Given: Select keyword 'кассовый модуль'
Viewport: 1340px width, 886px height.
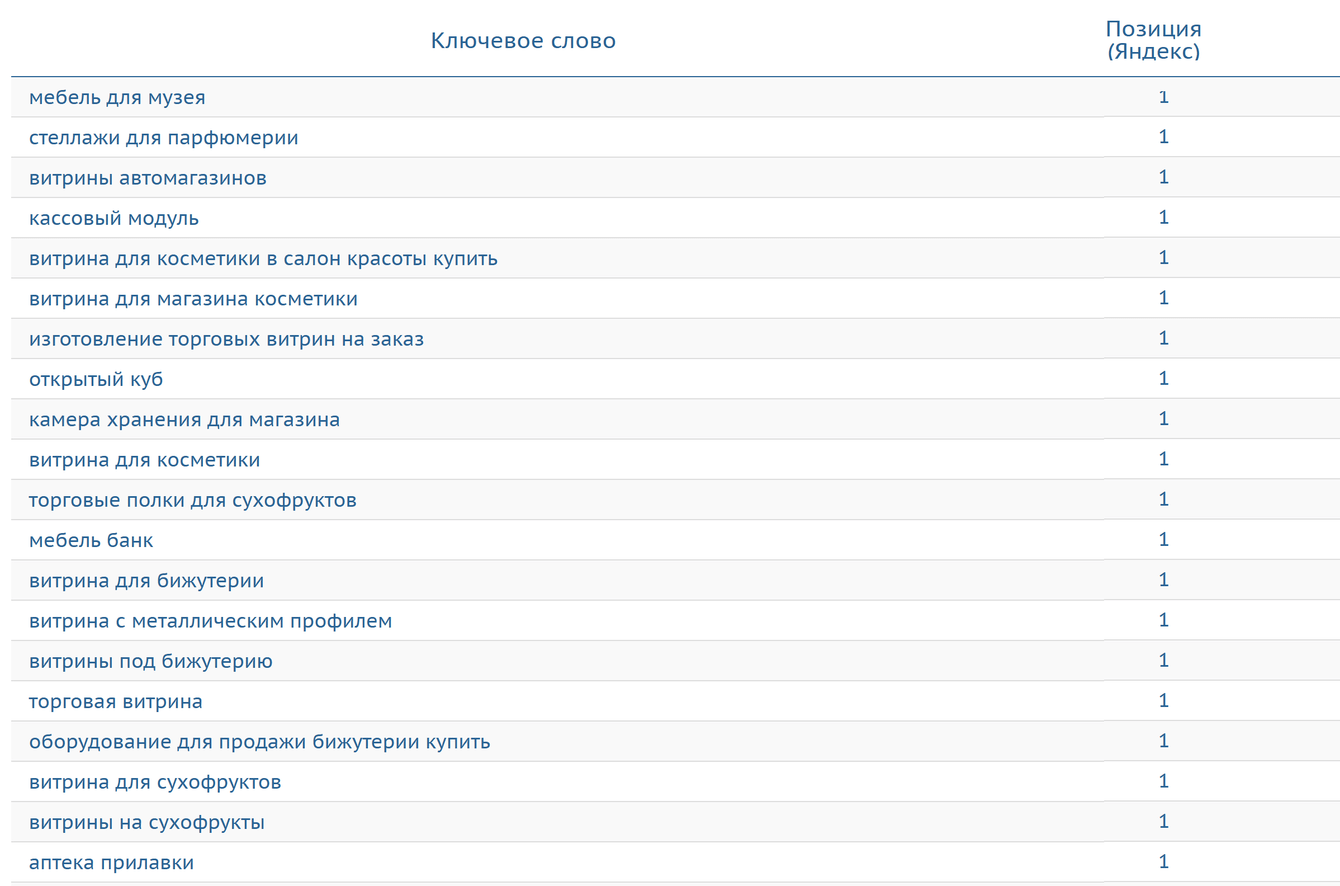Looking at the screenshot, I should click(x=114, y=218).
